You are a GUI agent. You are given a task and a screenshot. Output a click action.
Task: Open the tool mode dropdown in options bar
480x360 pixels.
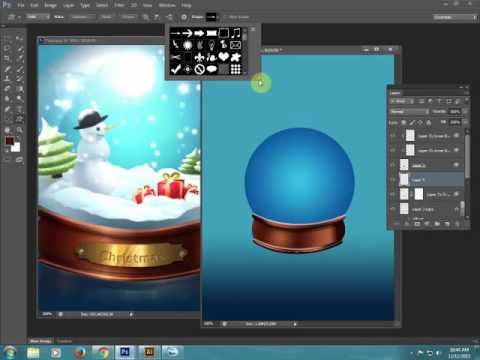(x=37, y=17)
